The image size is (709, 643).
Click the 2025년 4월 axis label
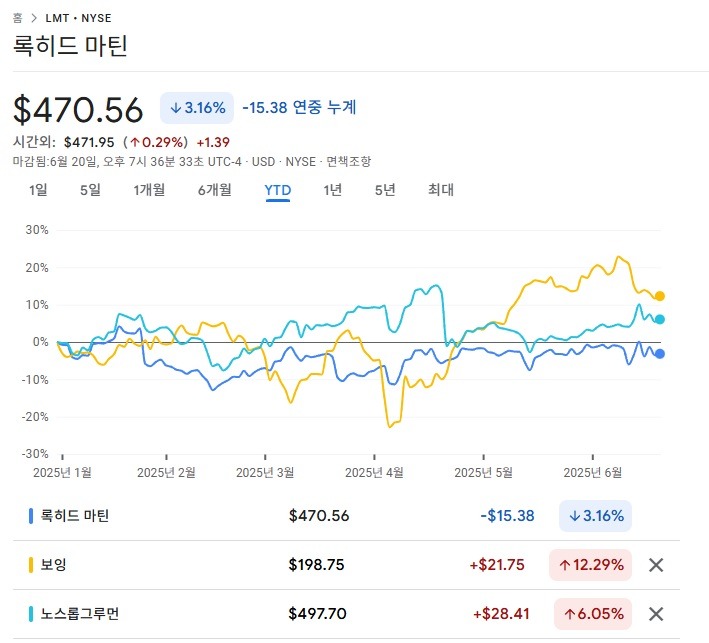coord(374,473)
